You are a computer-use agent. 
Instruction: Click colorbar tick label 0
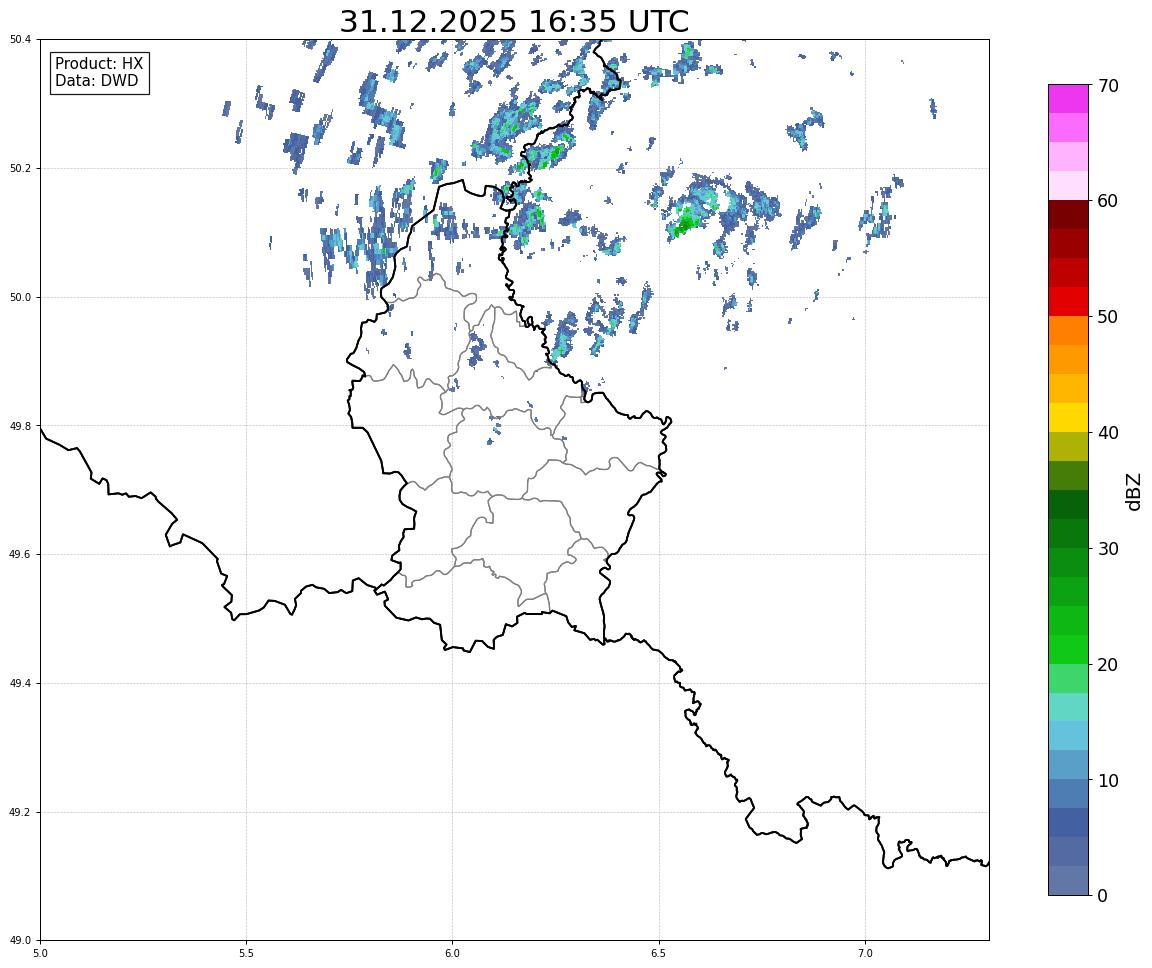point(1102,895)
